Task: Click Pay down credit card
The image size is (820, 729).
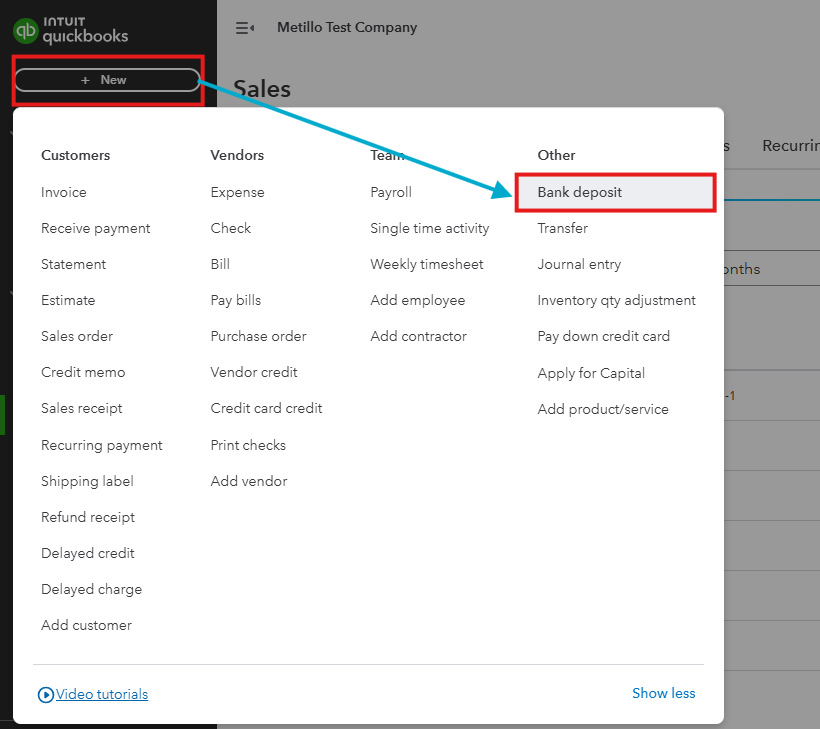Action: 603,336
